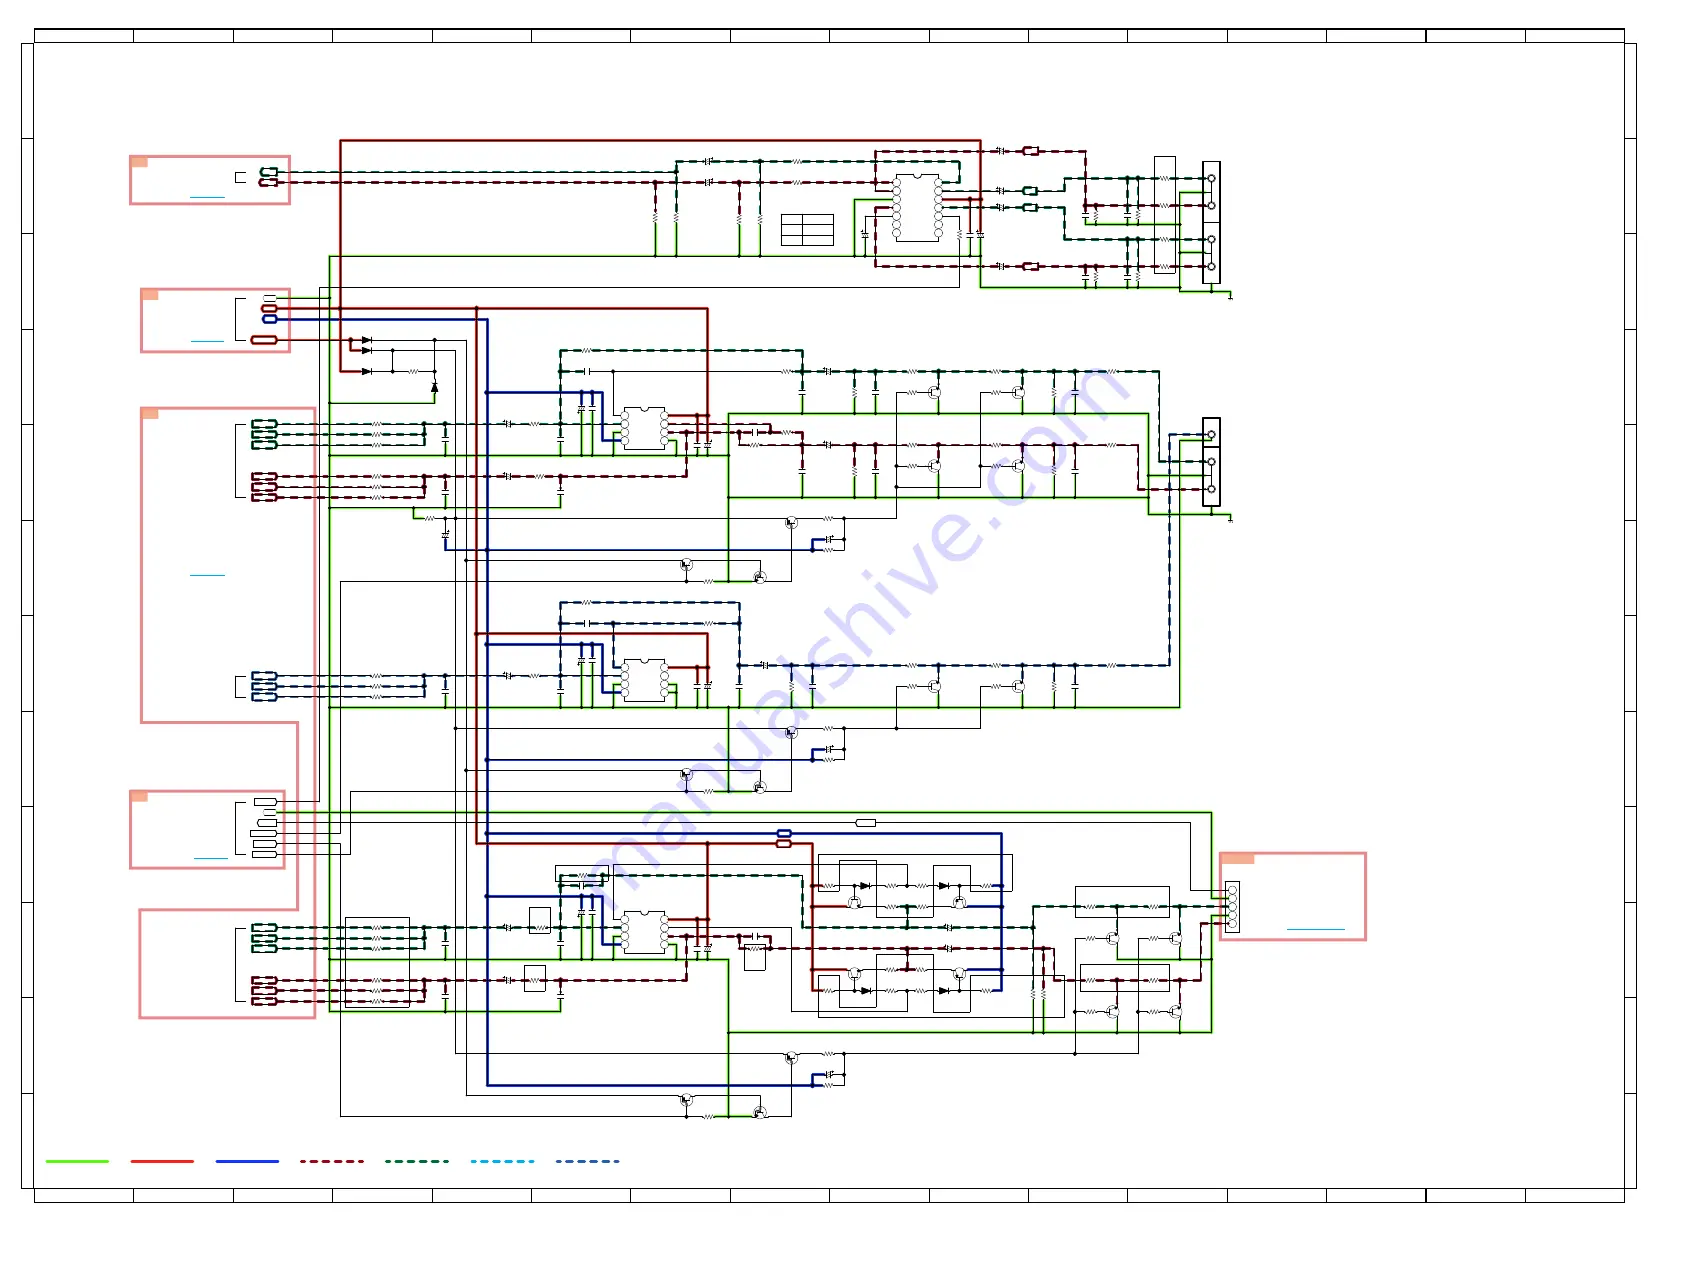Screen dimensions: 1701x1263
Task: Select the 14-pin IC at the top of the schematic
Action: tap(917, 207)
